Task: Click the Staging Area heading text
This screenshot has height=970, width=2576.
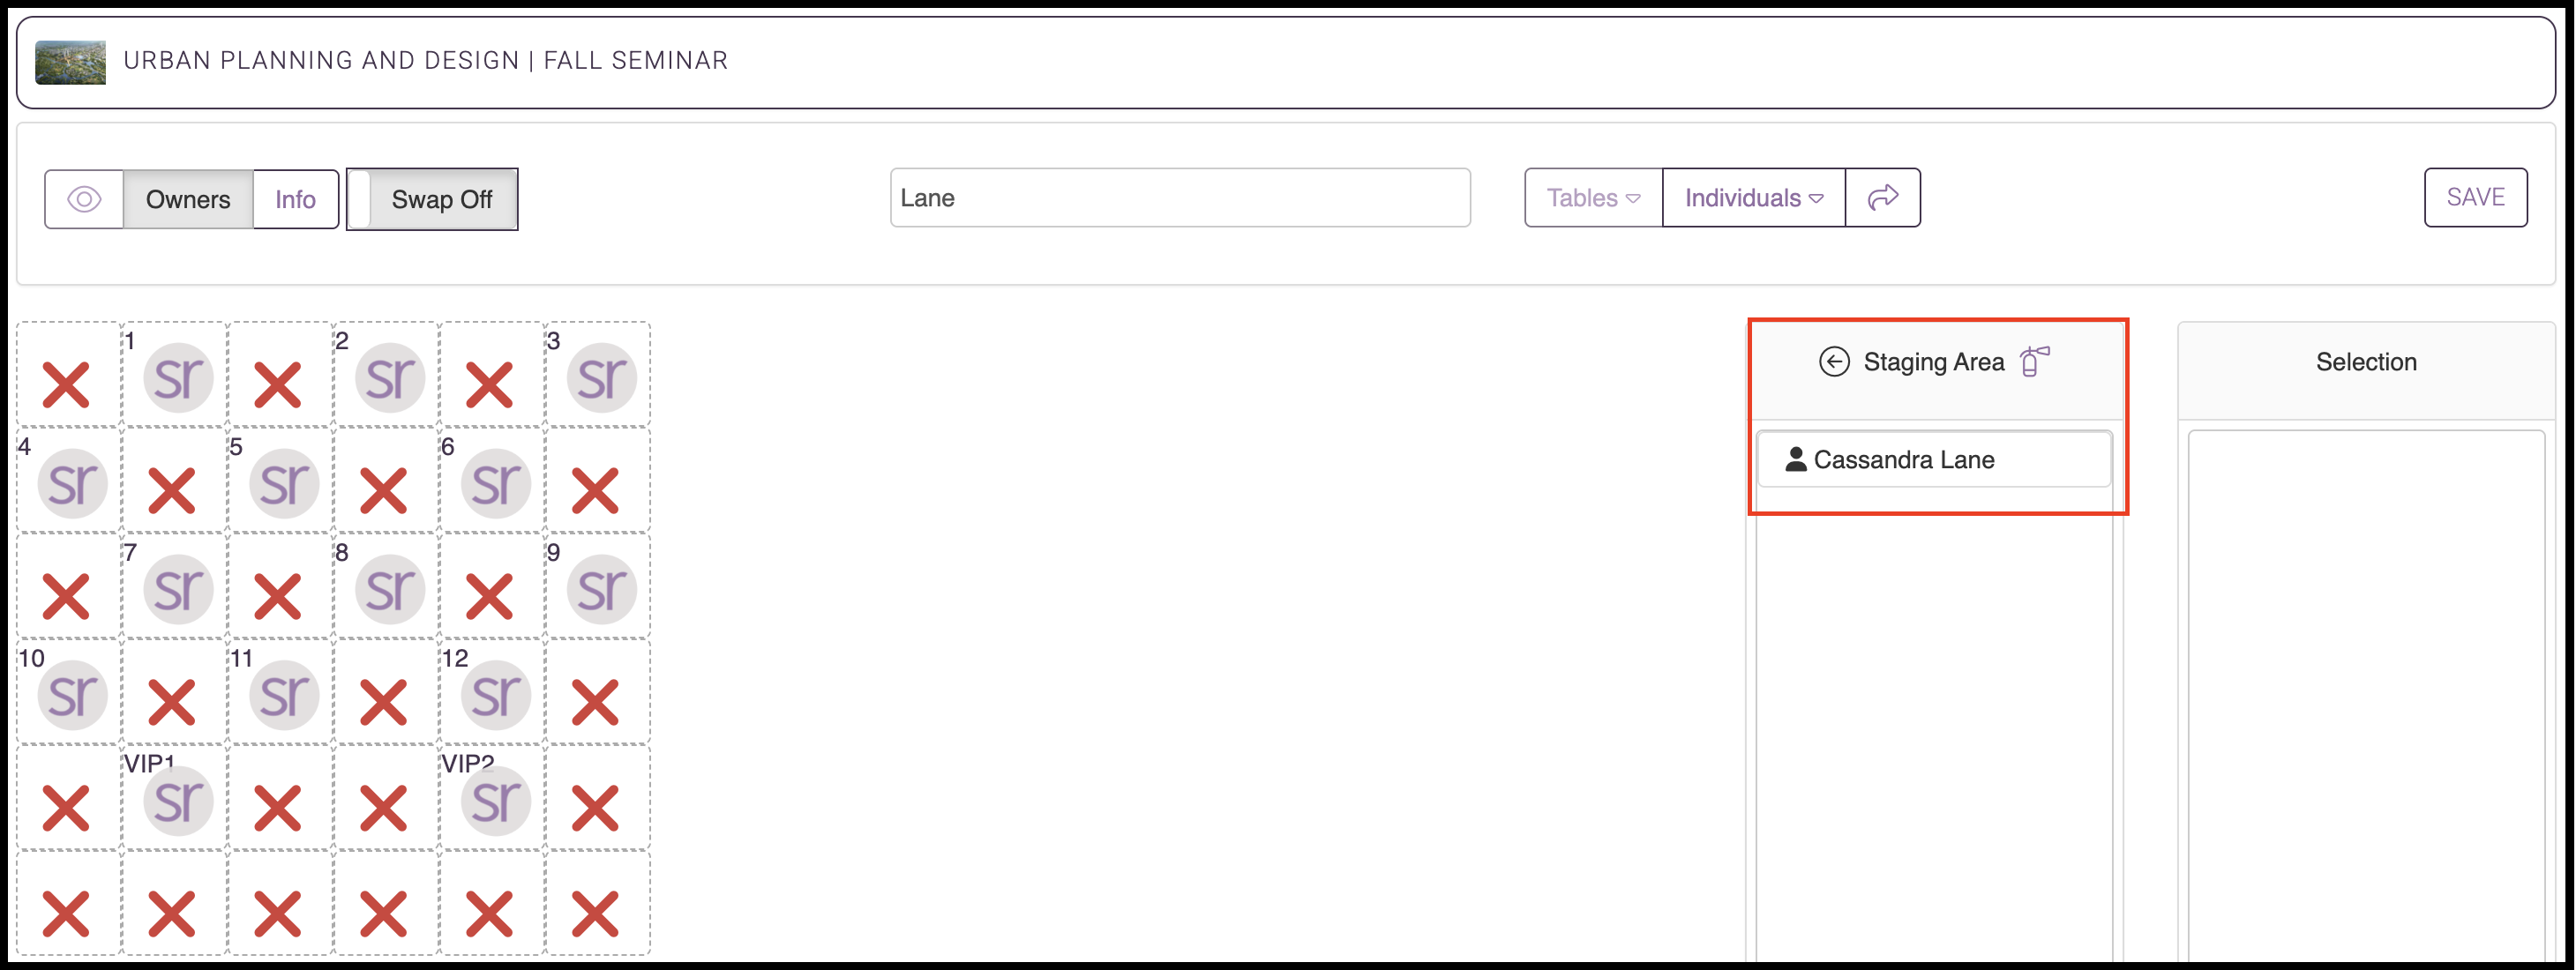Action: (x=1933, y=362)
